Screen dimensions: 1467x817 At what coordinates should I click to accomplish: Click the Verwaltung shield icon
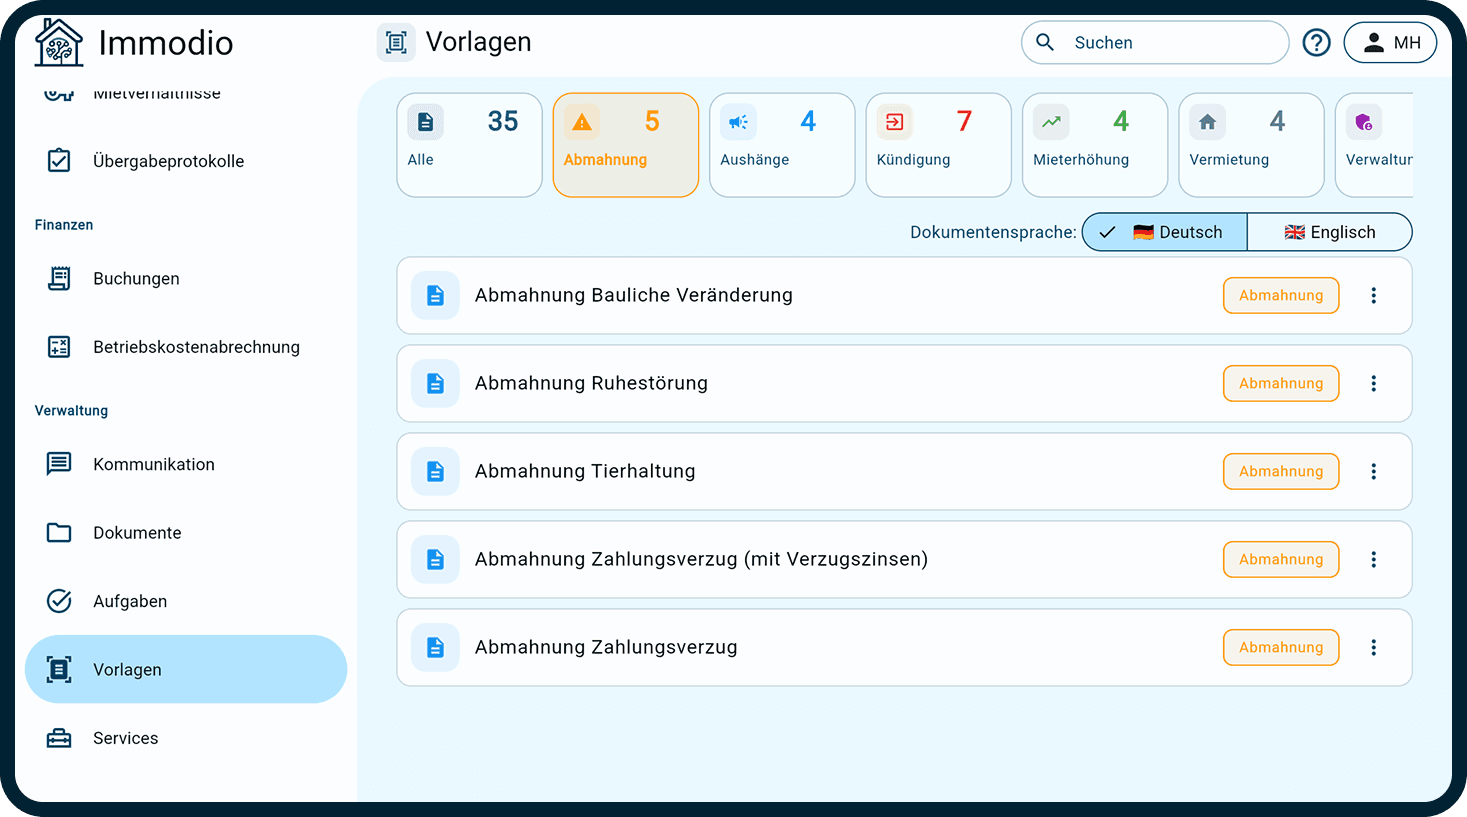(x=1364, y=122)
